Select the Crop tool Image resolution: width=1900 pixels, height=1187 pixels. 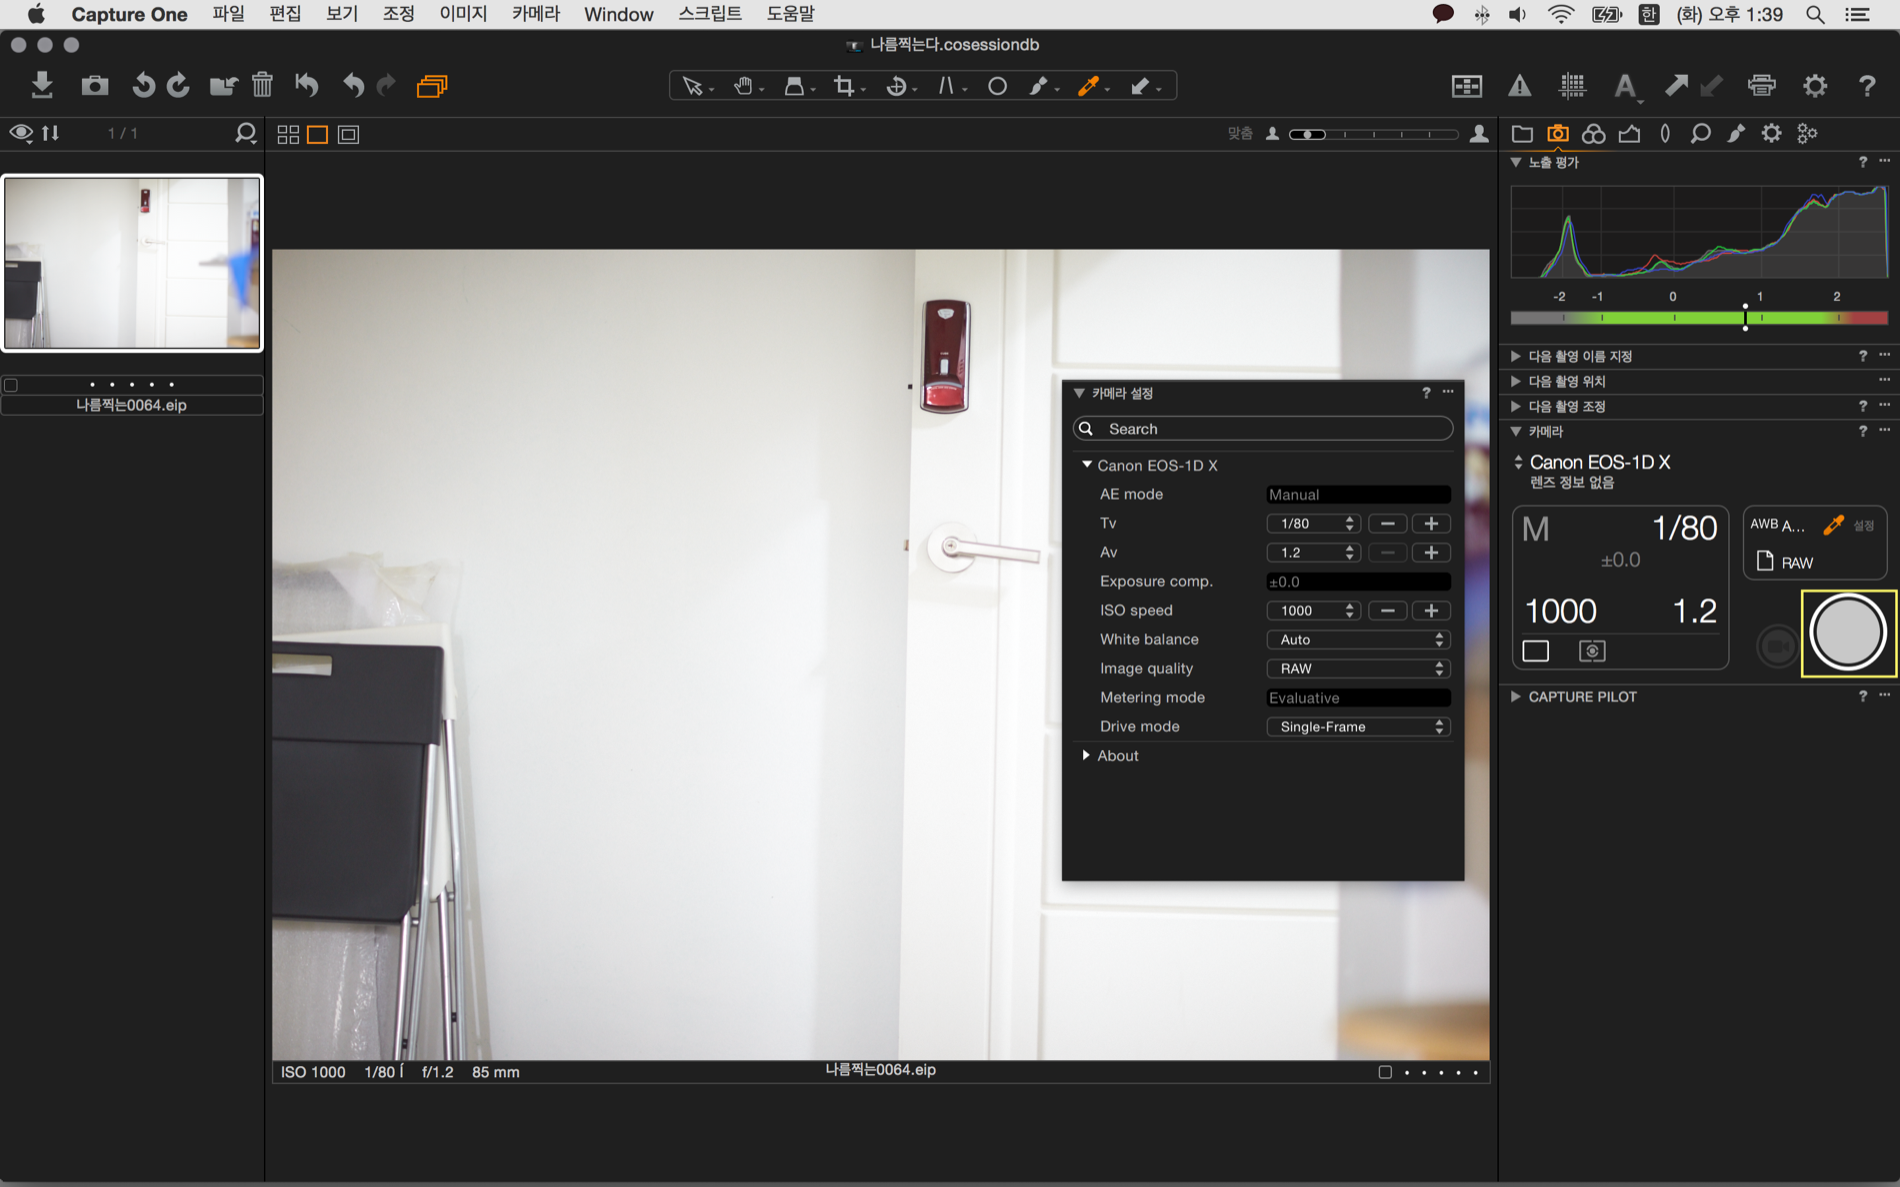tap(845, 86)
